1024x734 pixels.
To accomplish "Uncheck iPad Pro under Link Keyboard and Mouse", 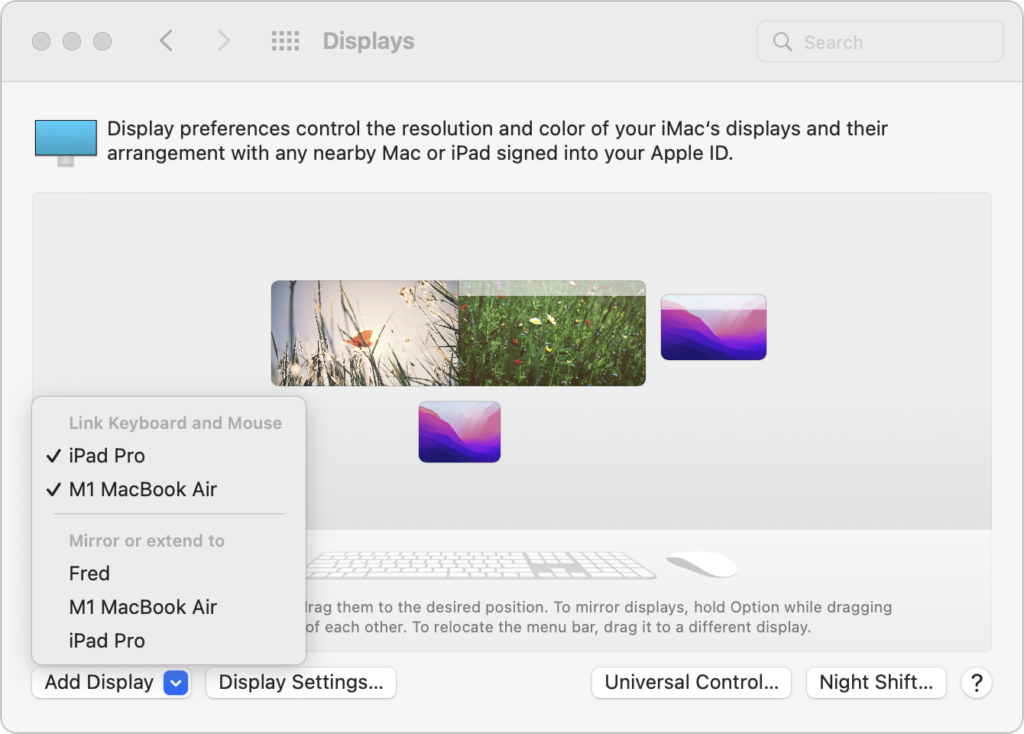I will point(168,455).
